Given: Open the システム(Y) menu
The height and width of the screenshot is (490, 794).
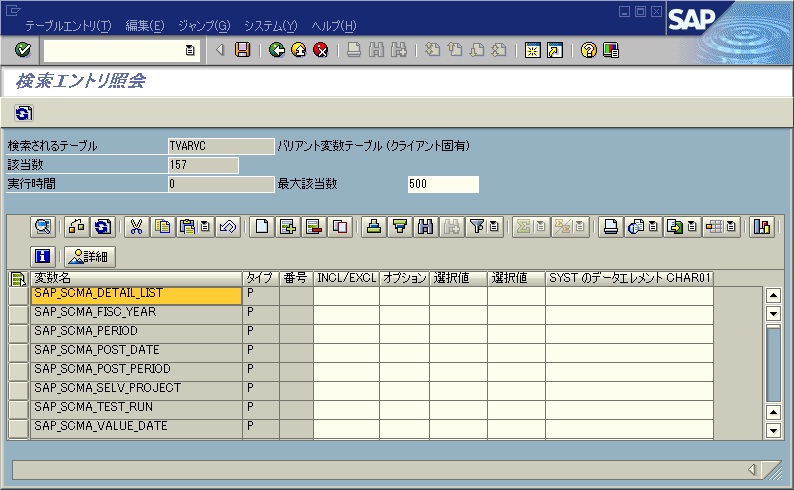Looking at the screenshot, I should coord(270,25).
